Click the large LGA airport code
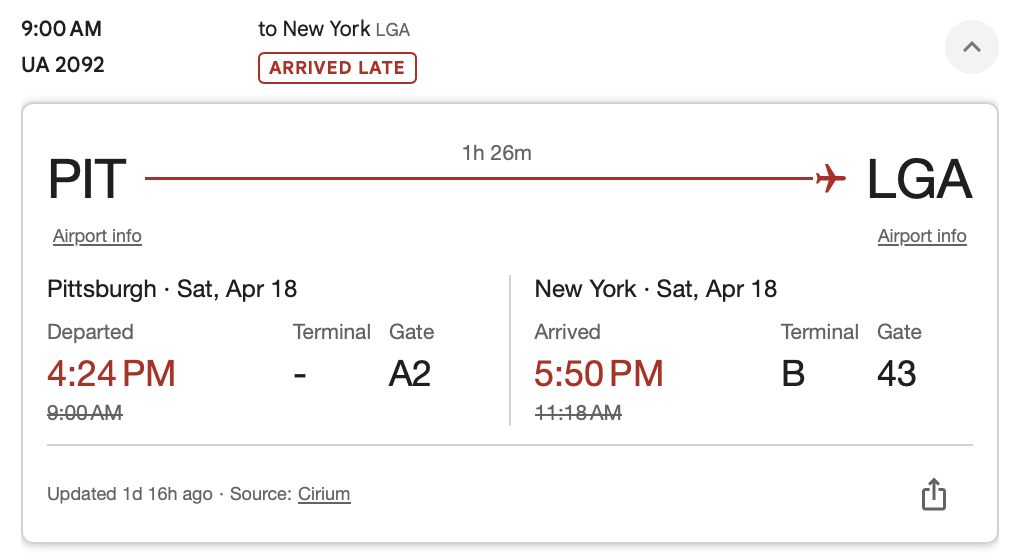The height and width of the screenshot is (560, 1016). (919, 180)
